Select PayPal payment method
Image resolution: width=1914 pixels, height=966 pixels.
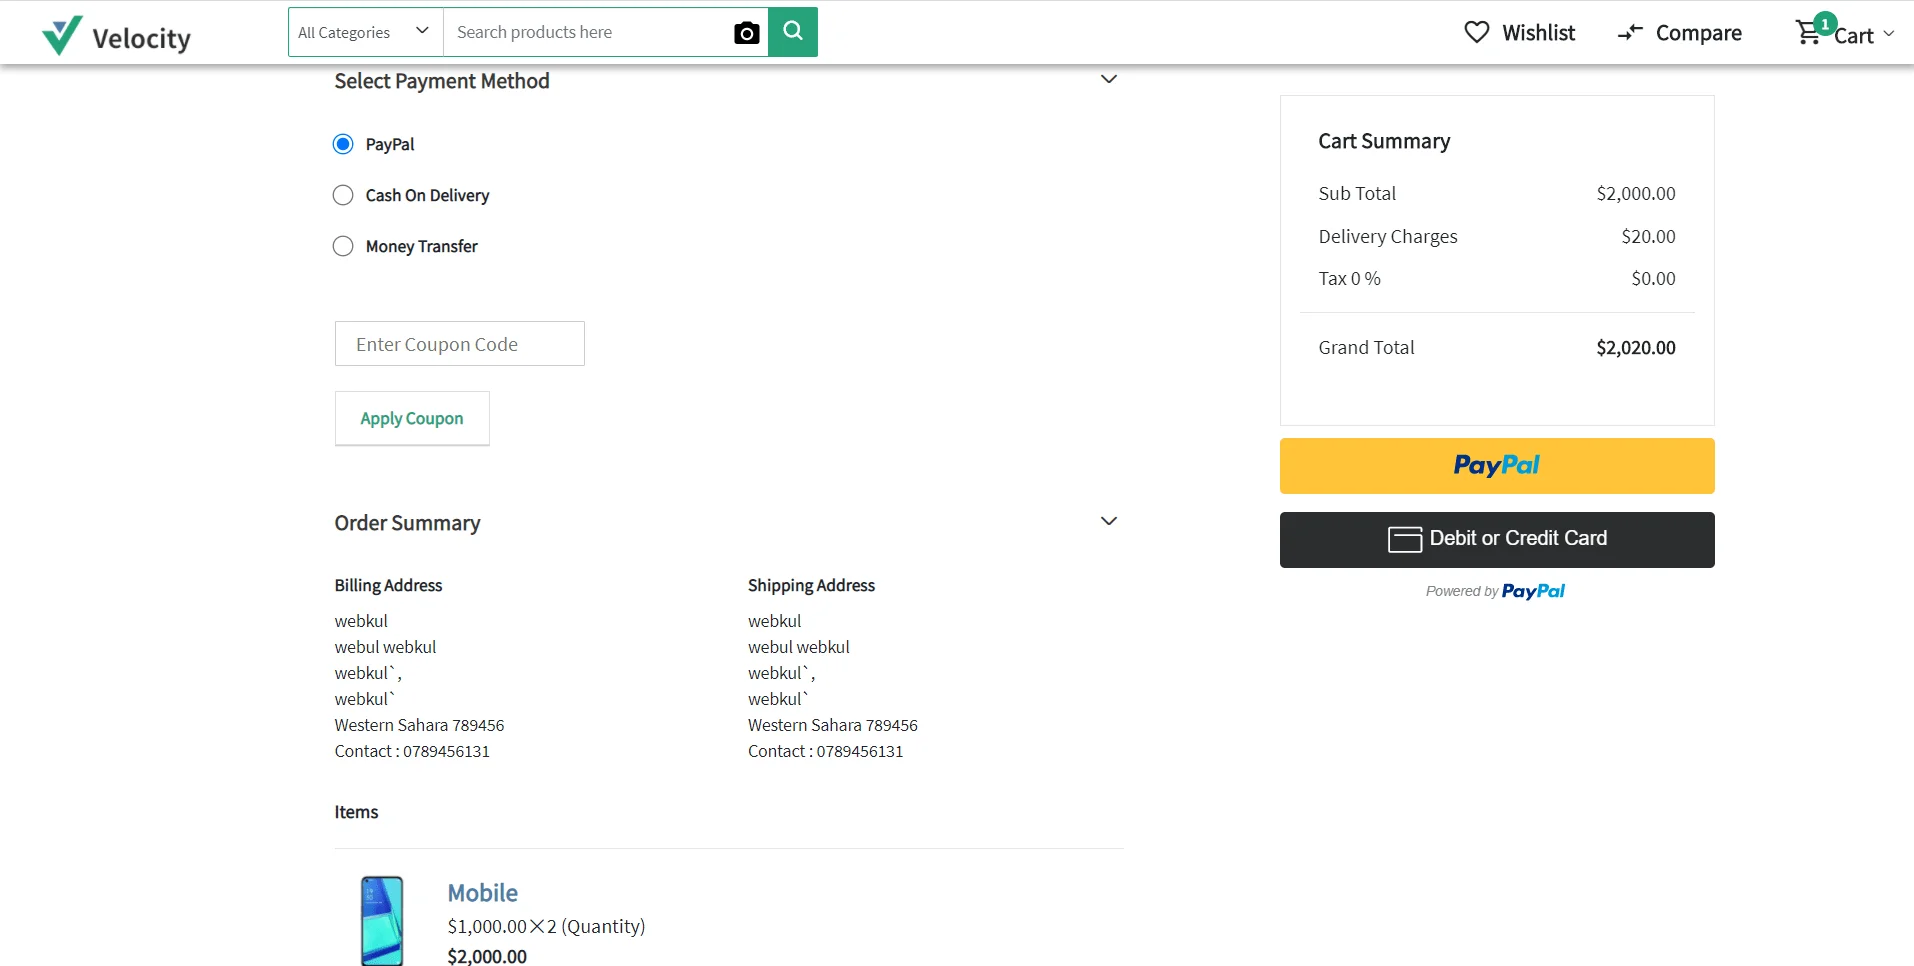343,144
